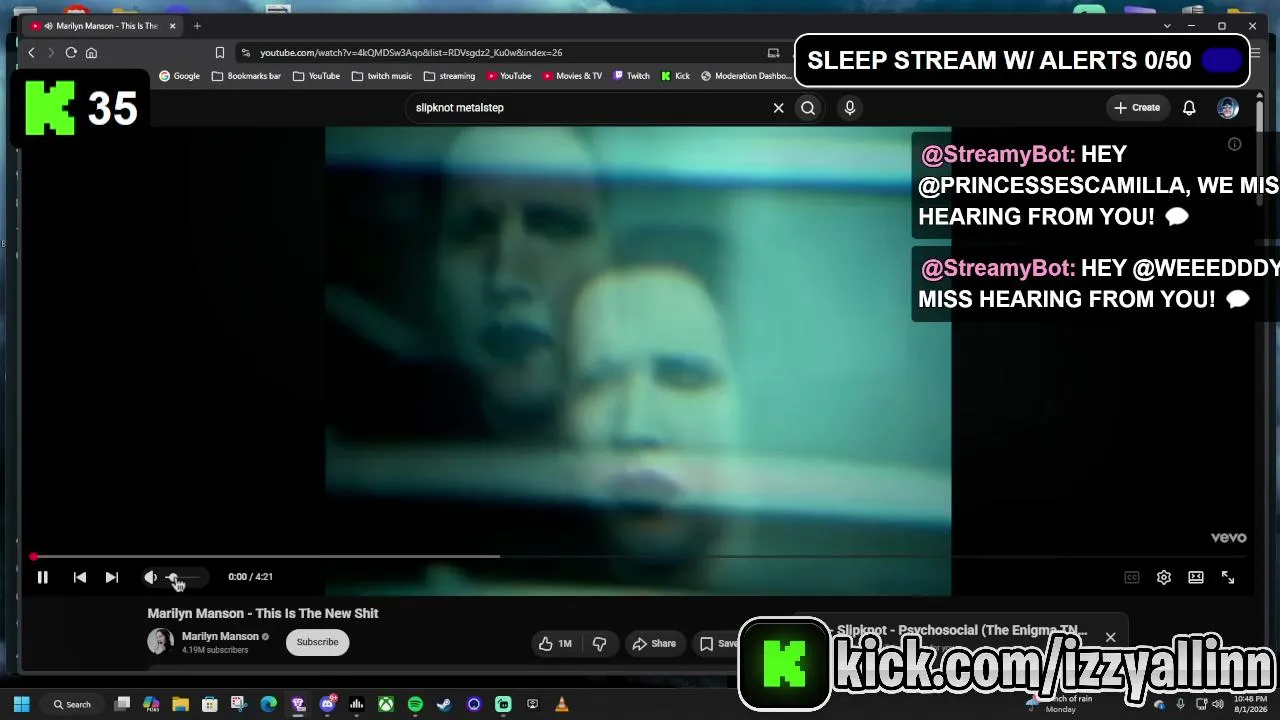Open the 'Moderation Dashbo...' bookmark
This screenshot has height=720, width=1280.
[746, 76]
